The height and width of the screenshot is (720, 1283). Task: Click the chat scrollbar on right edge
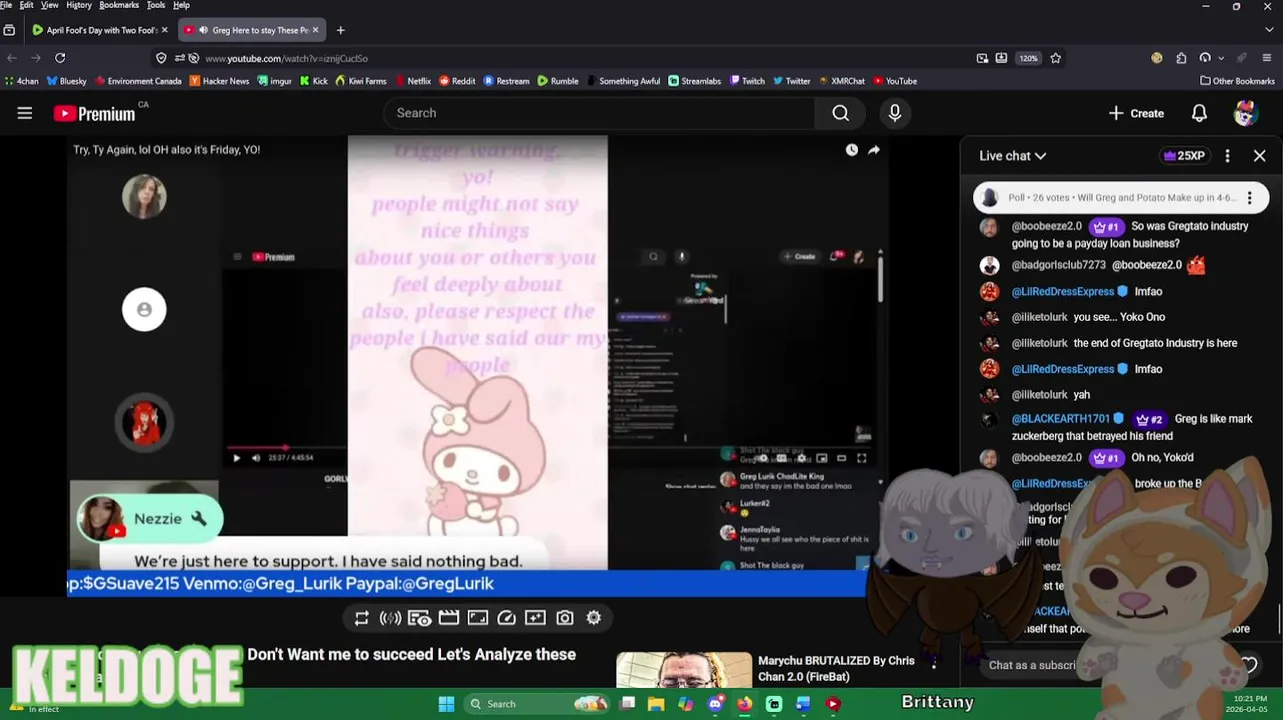(1280, 618)
